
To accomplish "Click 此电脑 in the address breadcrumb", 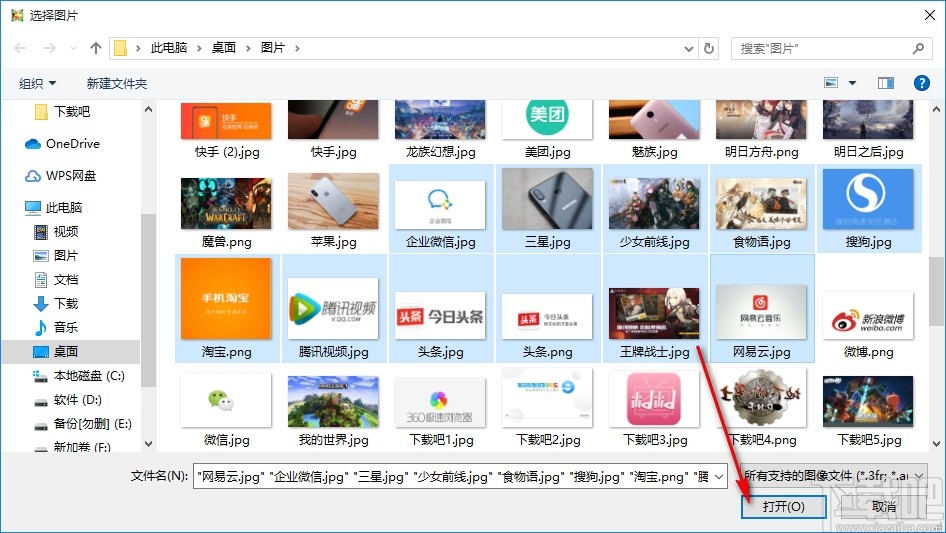I will coord(169,48).
